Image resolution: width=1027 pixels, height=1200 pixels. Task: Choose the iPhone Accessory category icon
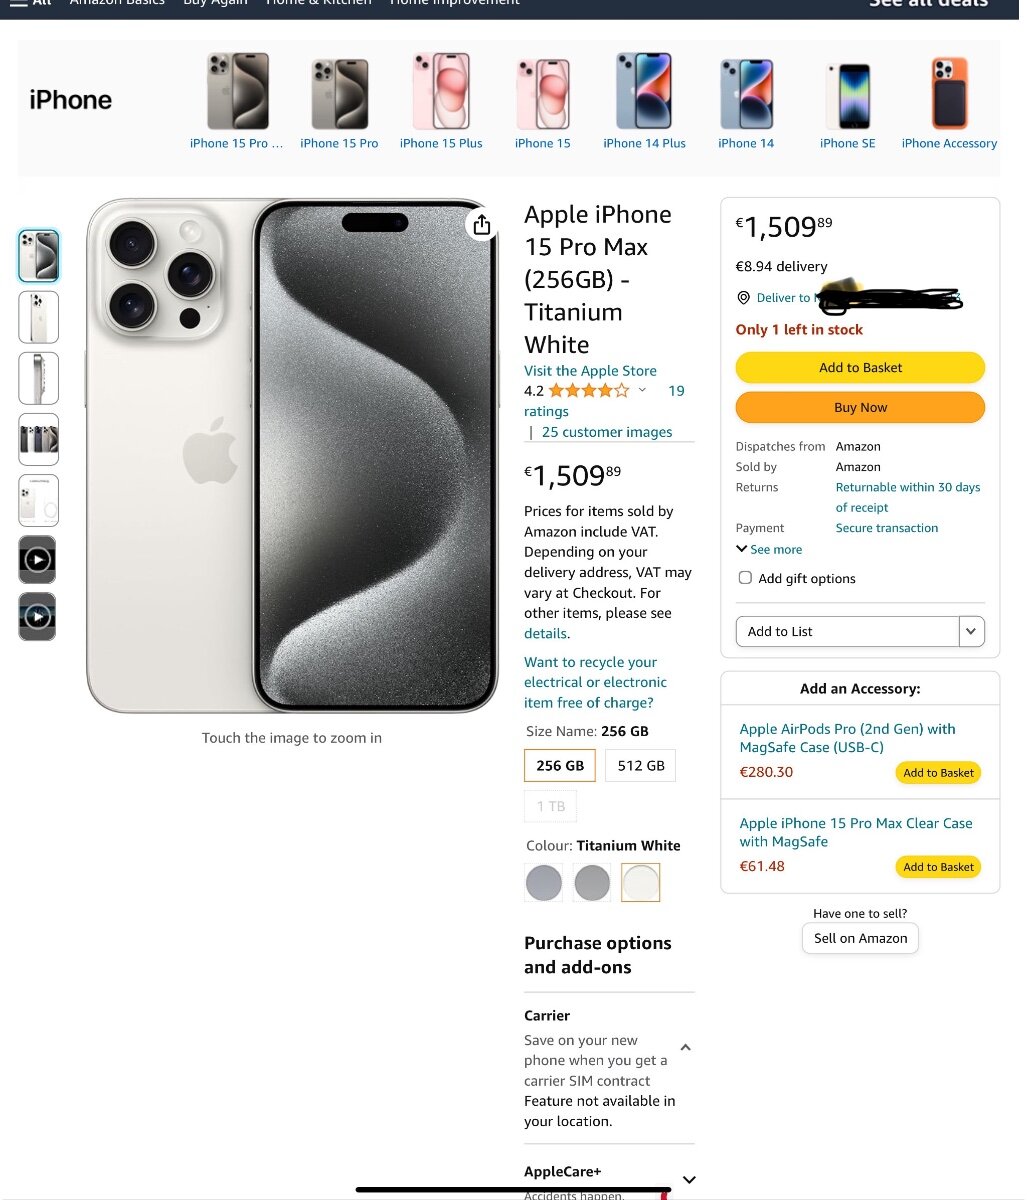(x=949, y=93)
